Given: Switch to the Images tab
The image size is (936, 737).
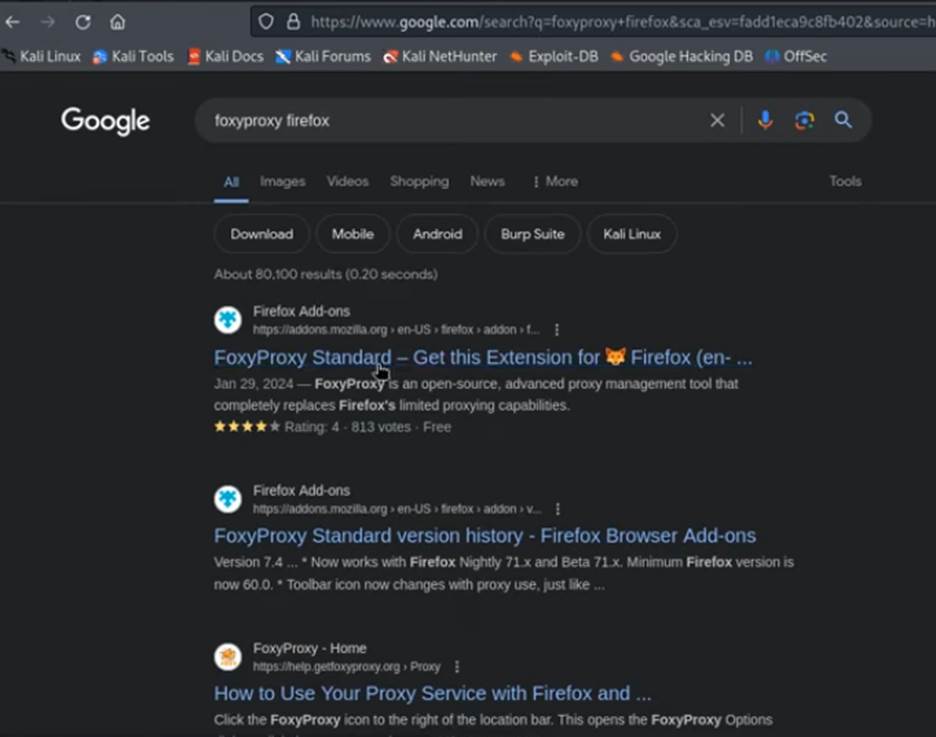Looking at the screenshot, I should point(282,181).
